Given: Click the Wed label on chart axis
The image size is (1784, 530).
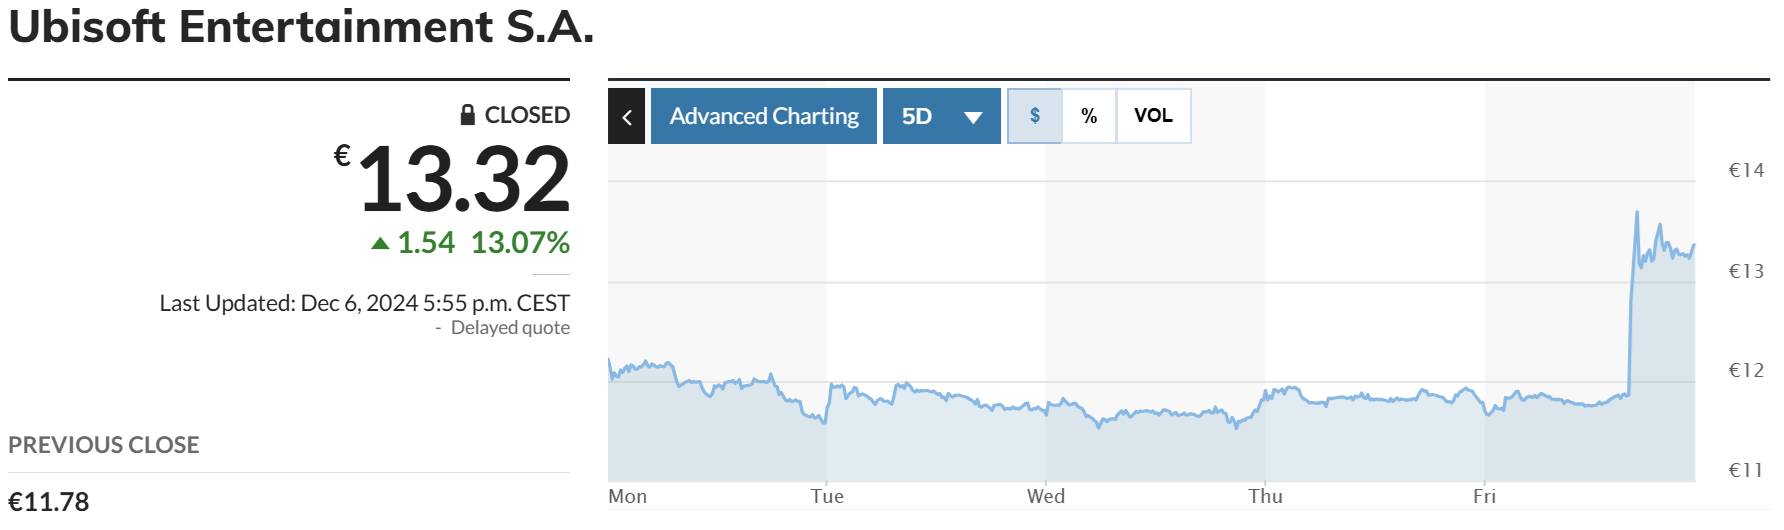Looking at the screenshot, I should 1046,497.
